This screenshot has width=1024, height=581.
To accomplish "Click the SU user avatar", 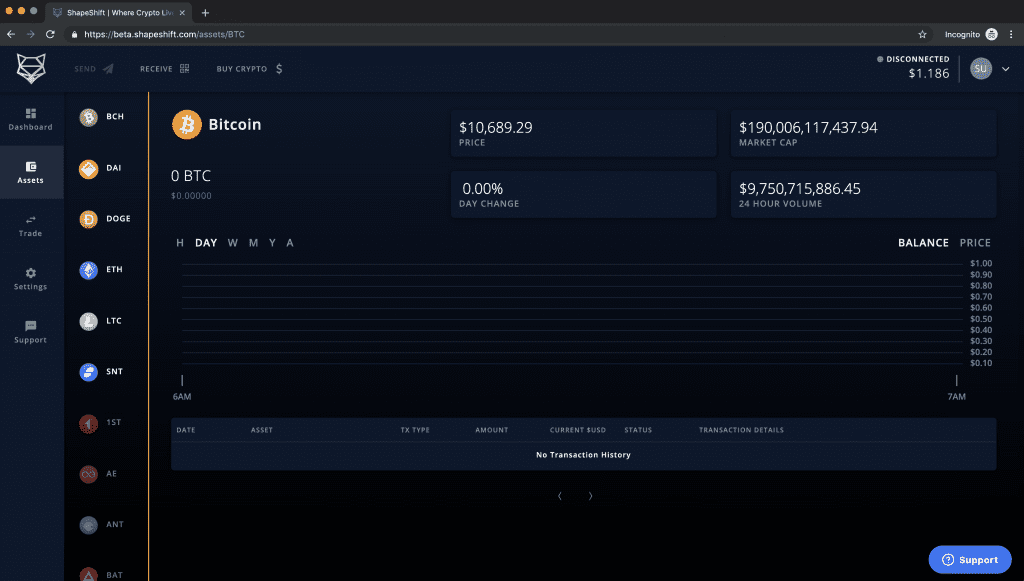I will pyautogui.click(x=981, y=69).
